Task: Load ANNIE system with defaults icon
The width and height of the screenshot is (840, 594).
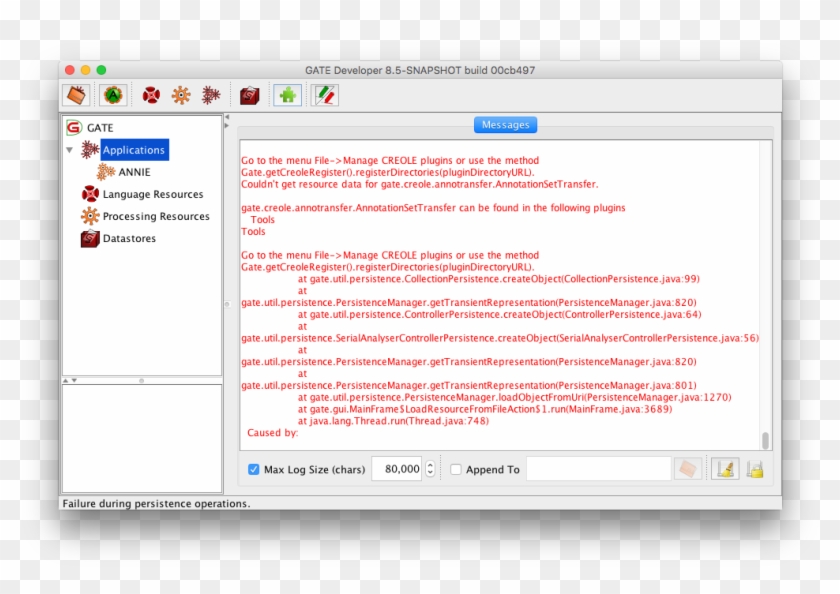Action: [113, 95]
